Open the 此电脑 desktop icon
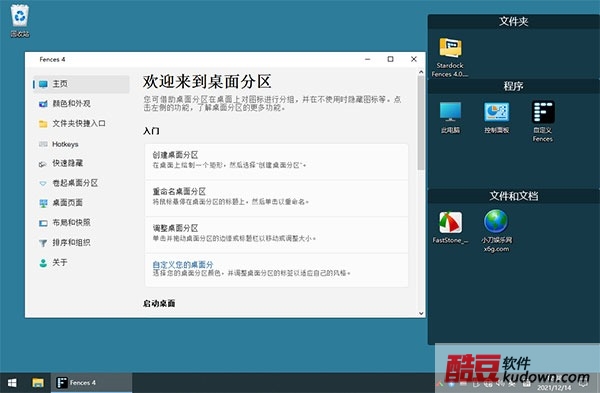Viewport: 600px width, 393px height. click(x=450, y=118)
